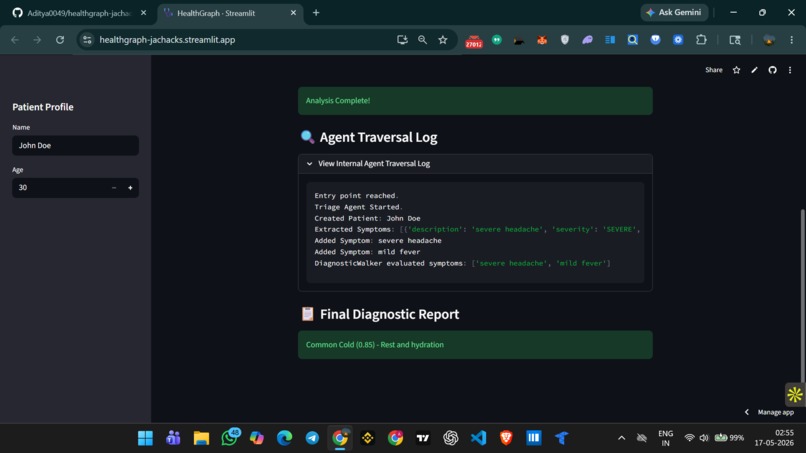This screenshot has height=453, width=806.
Task: Open a new browser tab
Action: (x=316, y=13)
